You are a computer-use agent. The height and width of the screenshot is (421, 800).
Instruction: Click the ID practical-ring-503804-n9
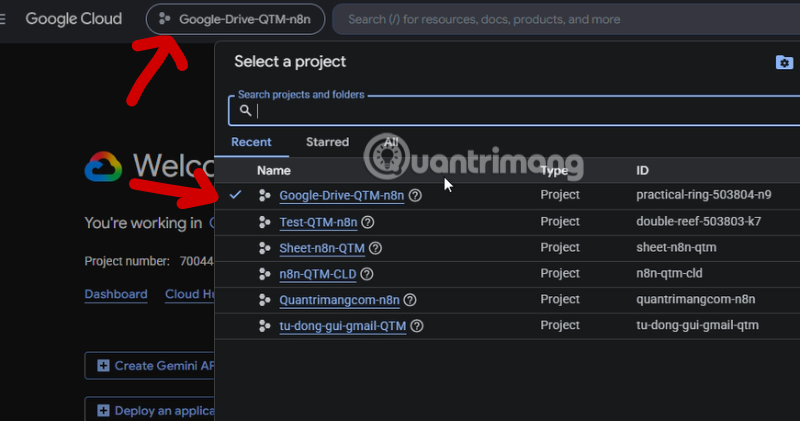[704, 195]
